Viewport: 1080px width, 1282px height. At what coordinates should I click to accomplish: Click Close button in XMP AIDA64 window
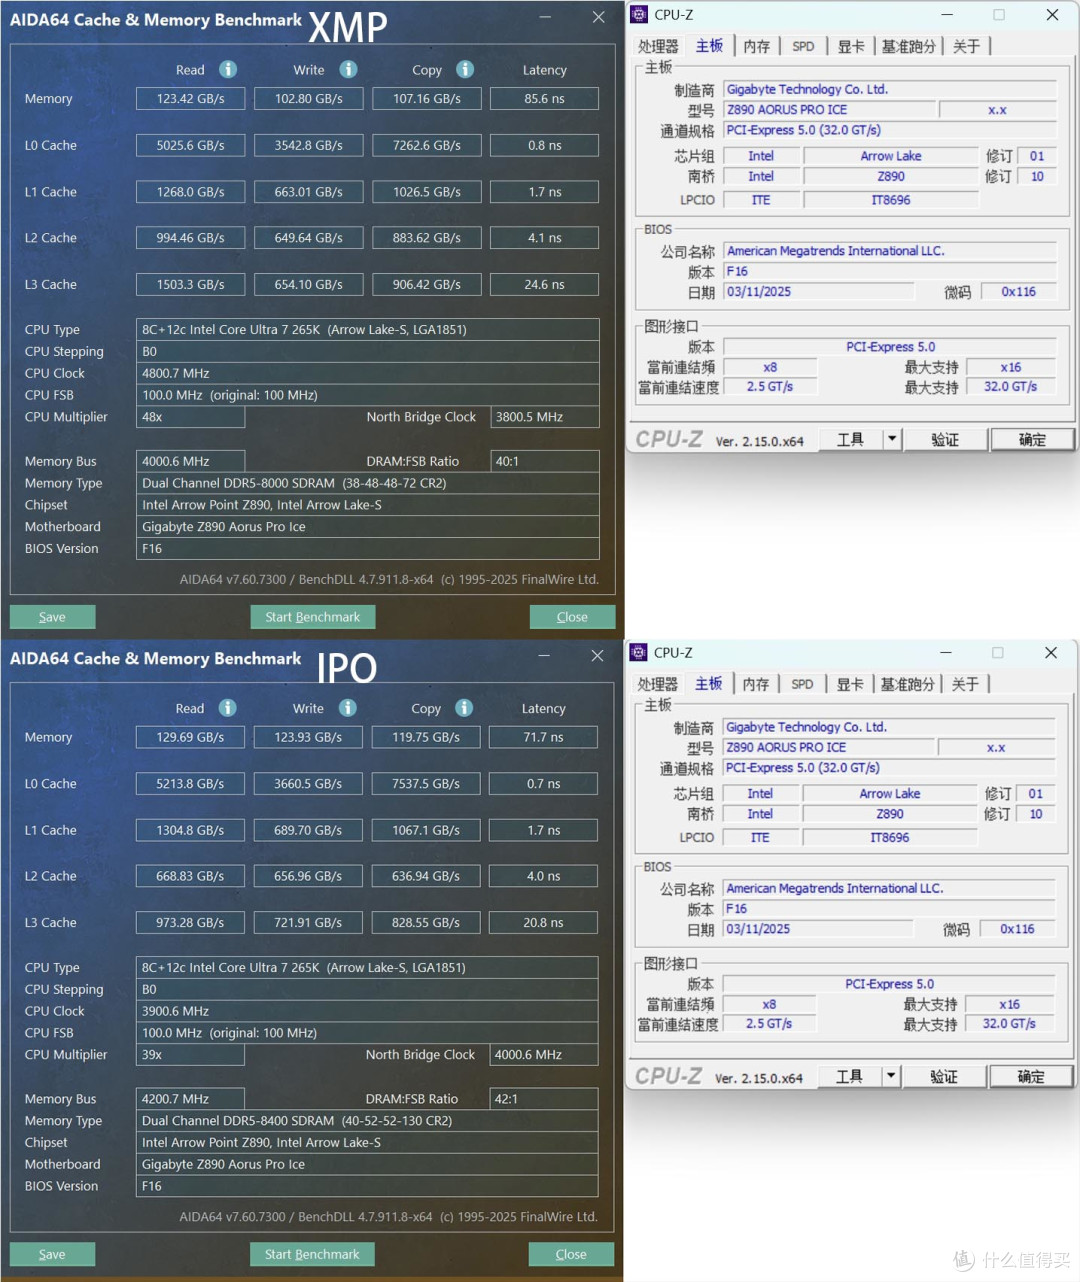(572, 617)
